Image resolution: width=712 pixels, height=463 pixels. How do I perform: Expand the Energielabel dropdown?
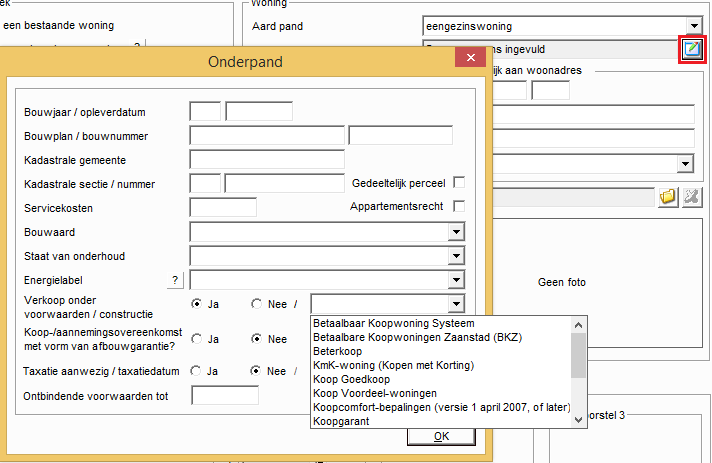[456, 280]
